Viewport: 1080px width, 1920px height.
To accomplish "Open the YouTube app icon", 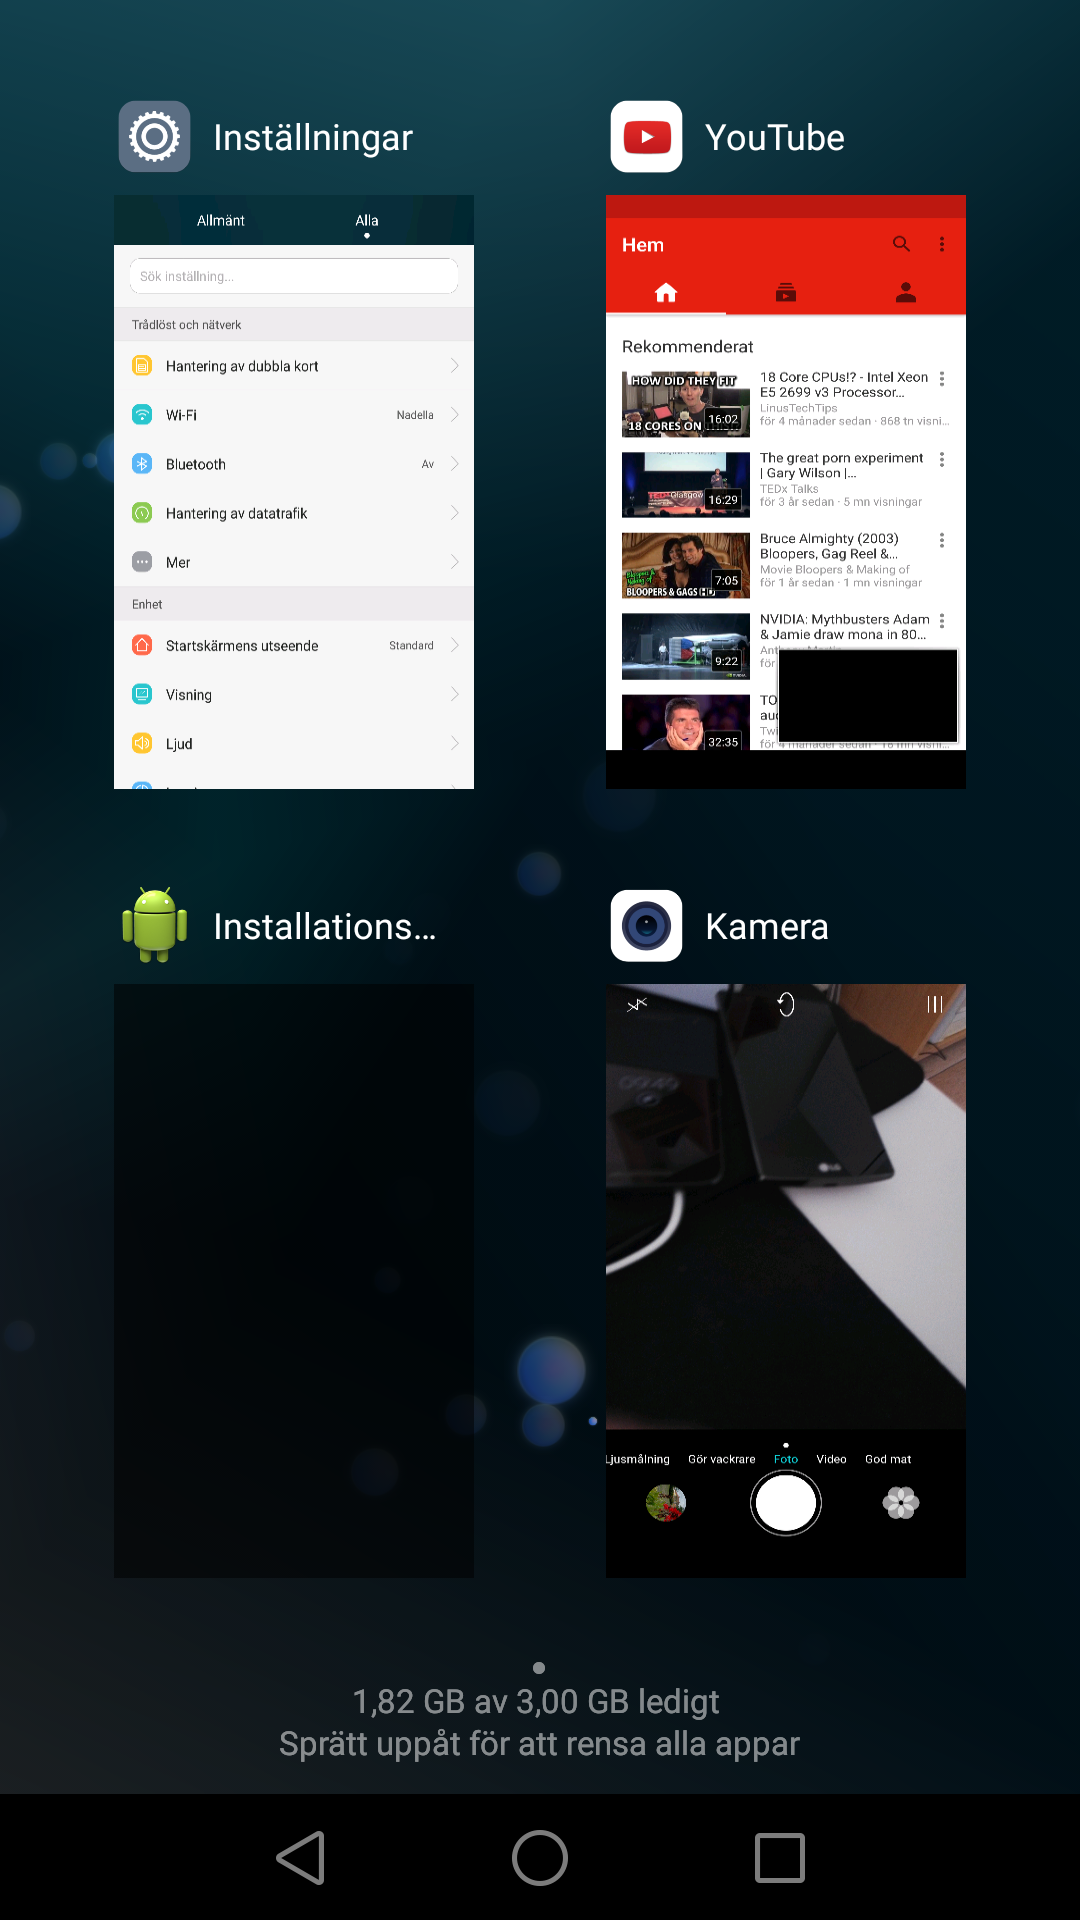I will 647,136.
